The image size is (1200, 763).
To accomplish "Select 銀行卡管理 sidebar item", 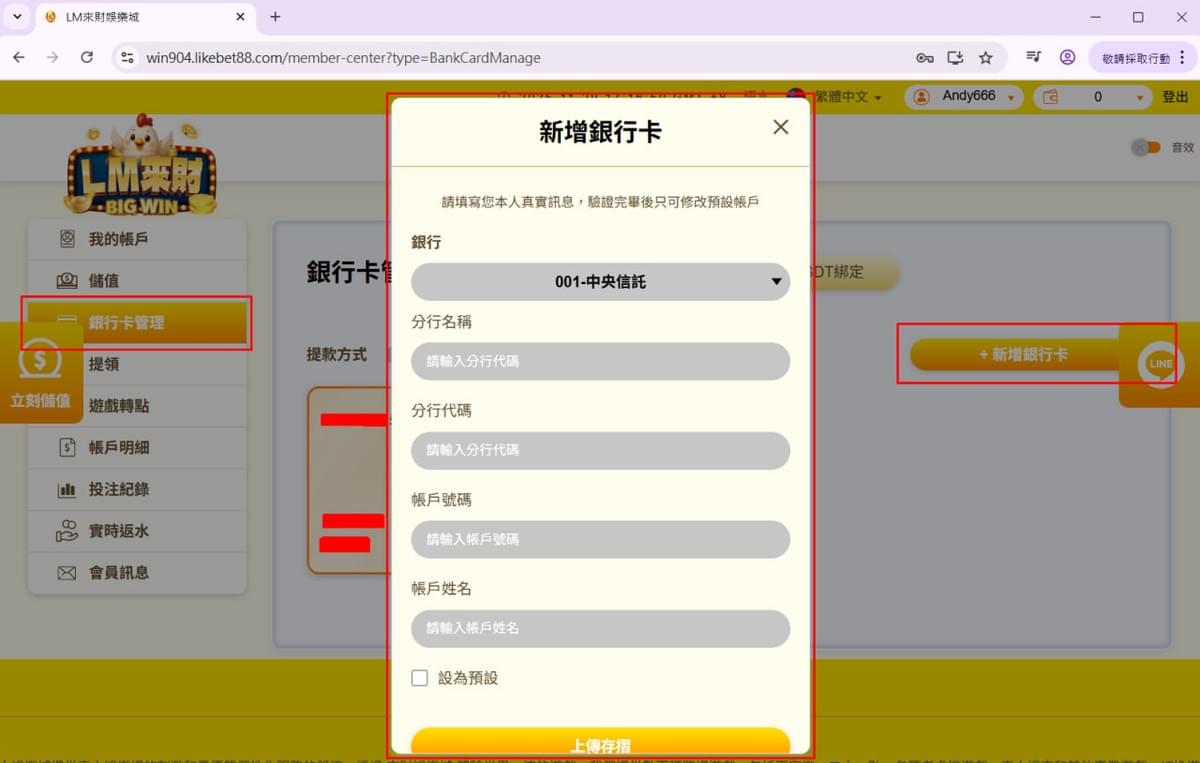I will (x=137, y=323).
